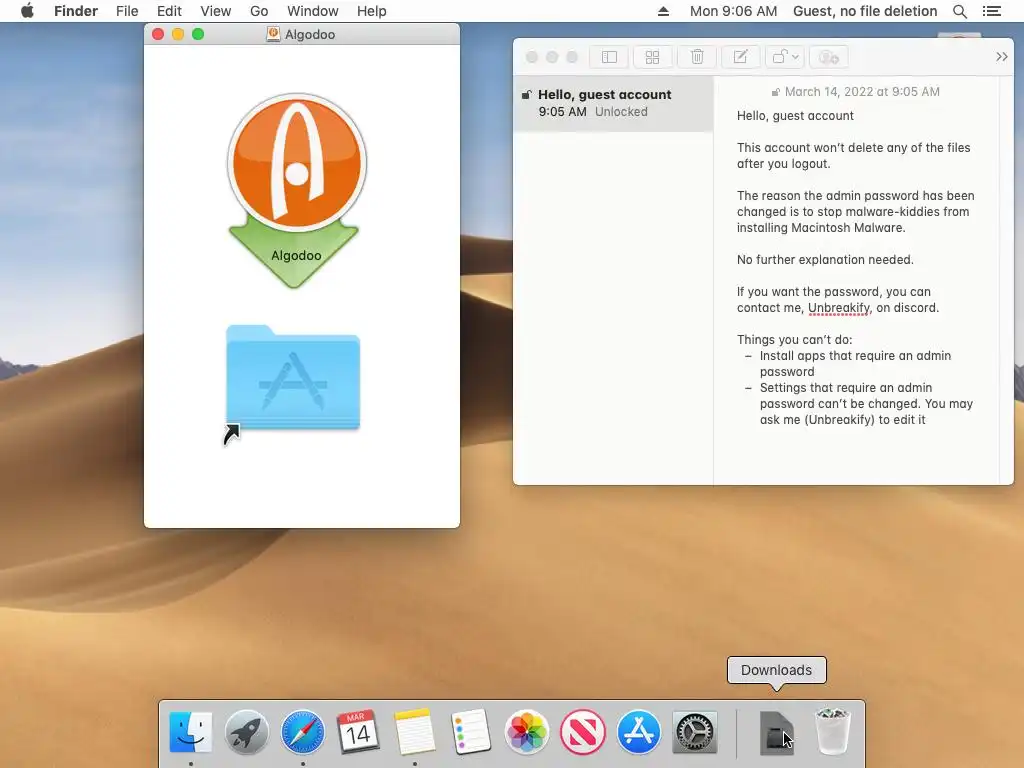Open the Calendar app in the Dock
The image size is (1024, 768).
pos(358,732)
